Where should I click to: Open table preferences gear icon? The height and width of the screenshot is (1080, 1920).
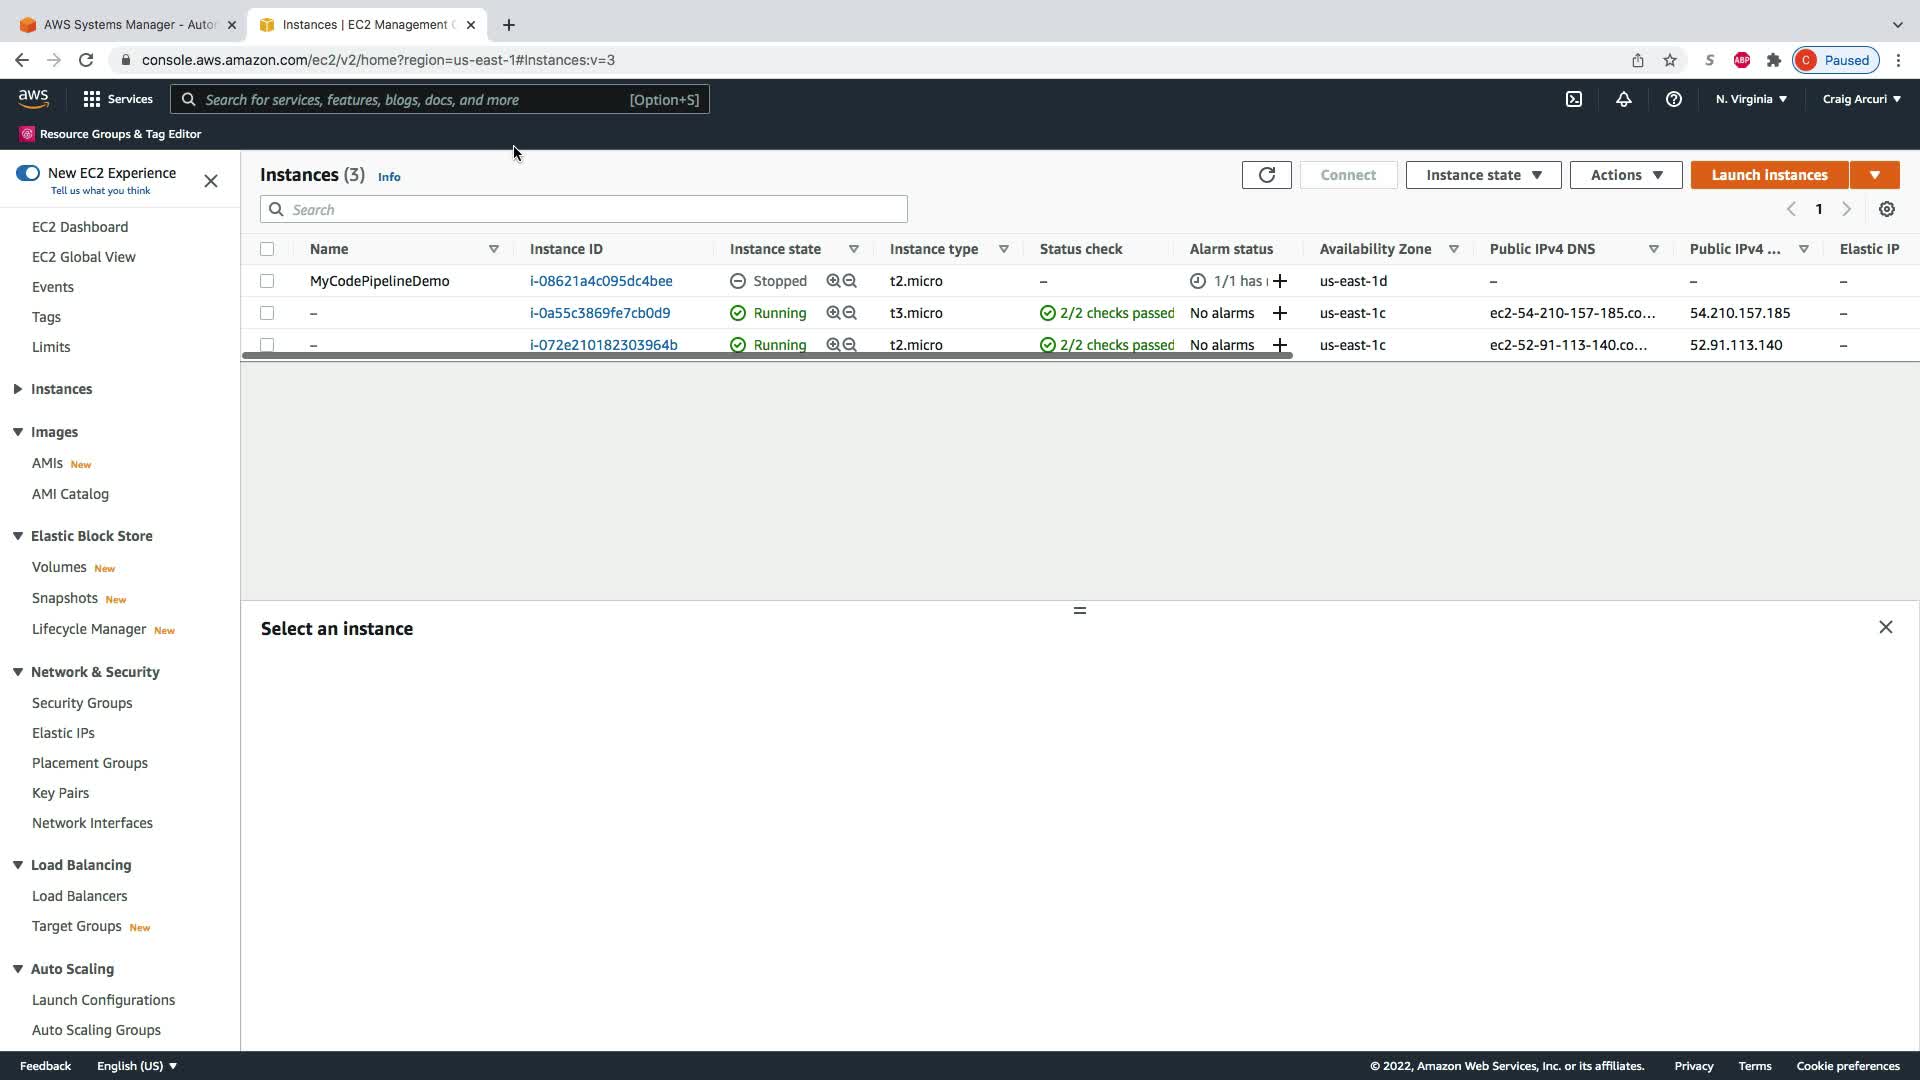coord(1886,209)
